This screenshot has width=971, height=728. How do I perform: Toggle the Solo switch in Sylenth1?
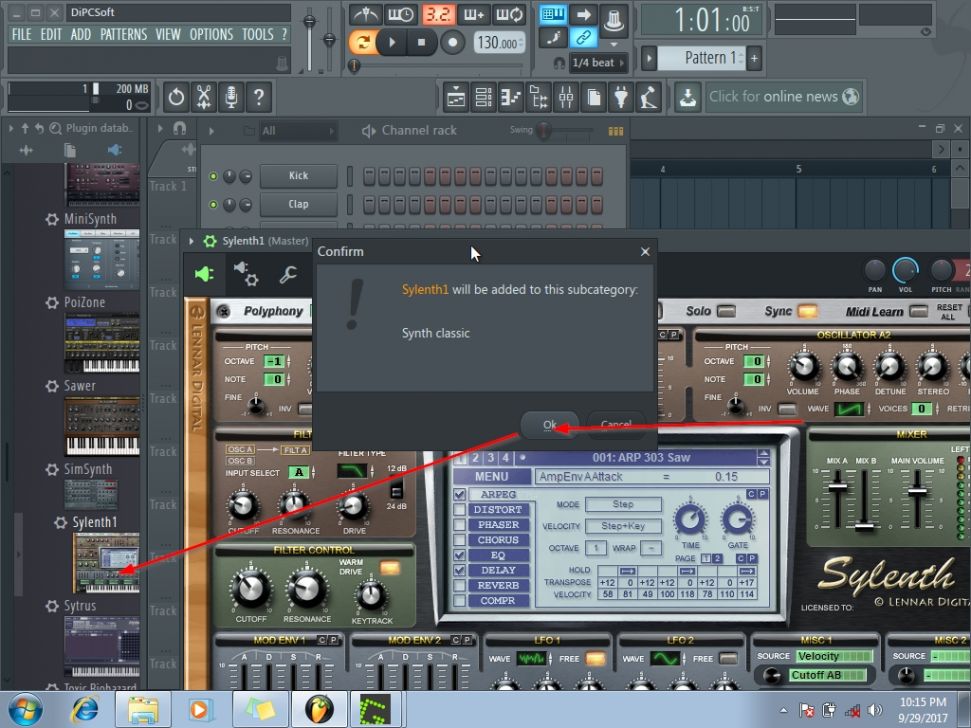click(x=725, y=311)
